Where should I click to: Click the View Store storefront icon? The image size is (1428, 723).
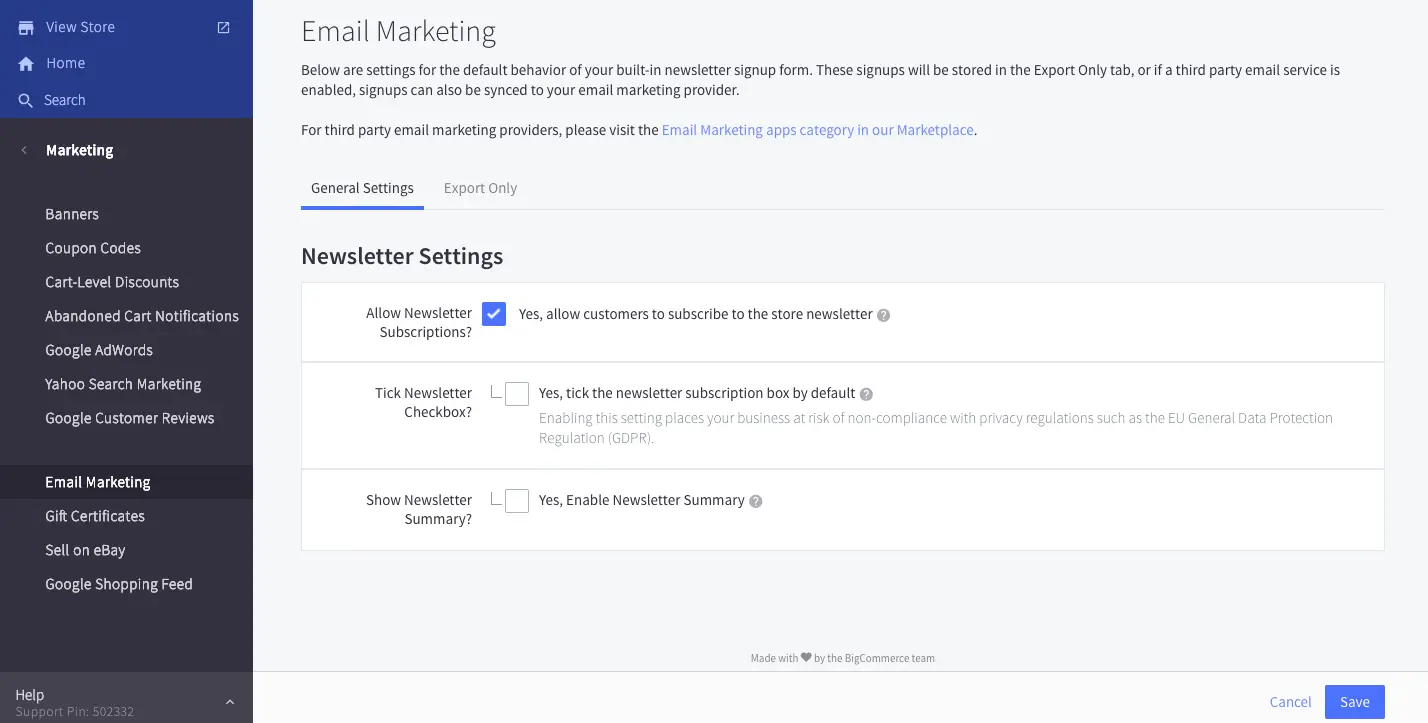click(x=25, y=27)
